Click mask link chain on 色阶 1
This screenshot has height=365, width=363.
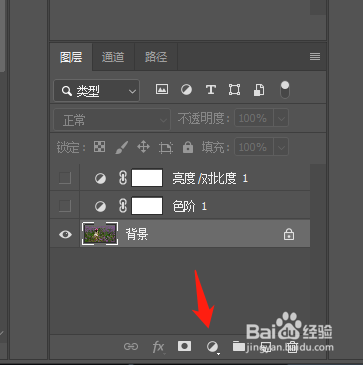click(123, 206)
